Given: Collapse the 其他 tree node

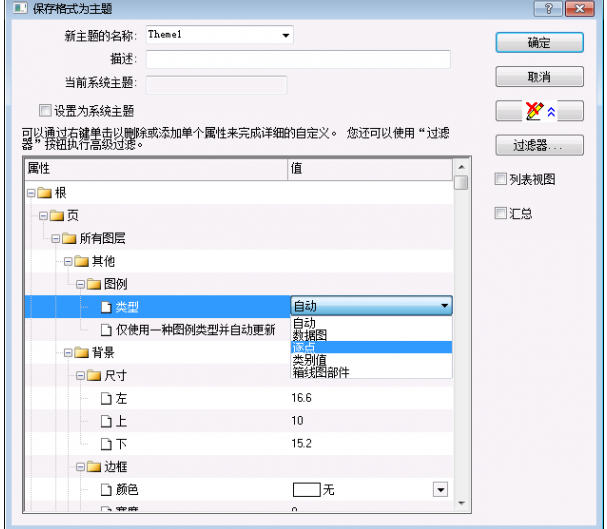Looking at the screenshot, I should (68, 262).
